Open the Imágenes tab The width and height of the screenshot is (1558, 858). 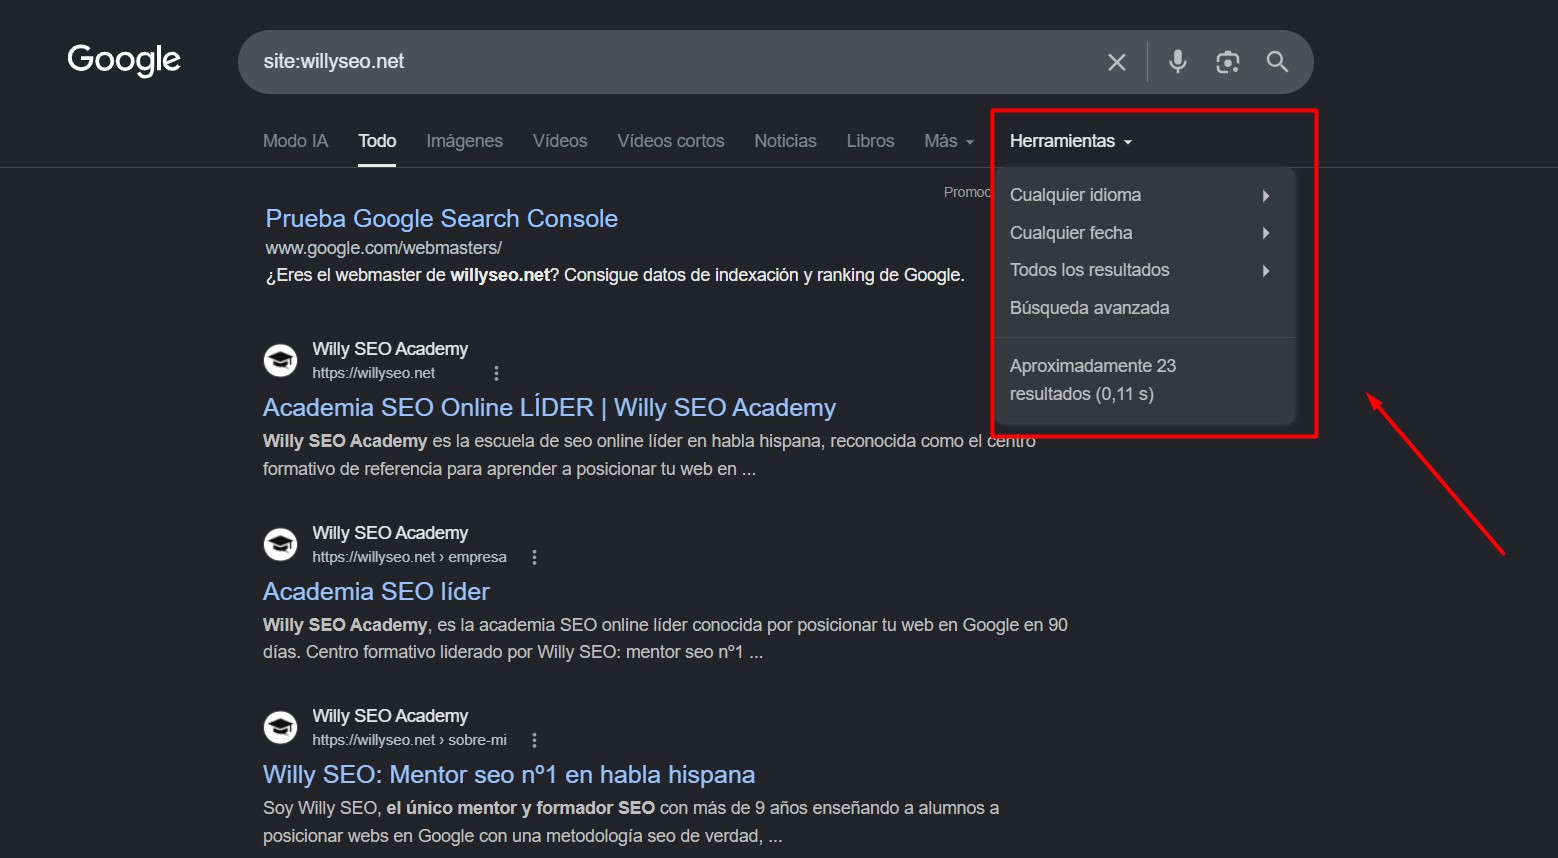[464, 141]
